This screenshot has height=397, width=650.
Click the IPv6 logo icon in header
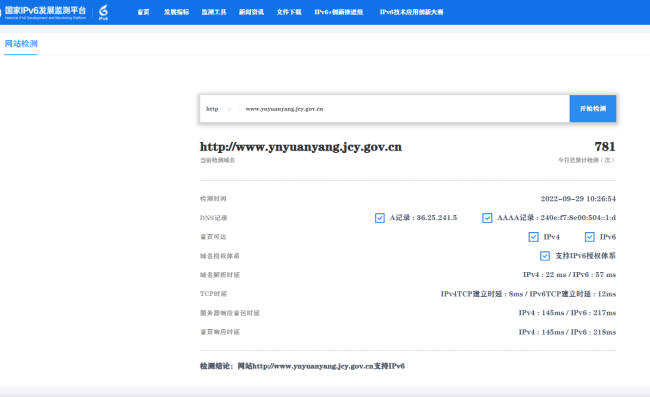click(103, 12)
